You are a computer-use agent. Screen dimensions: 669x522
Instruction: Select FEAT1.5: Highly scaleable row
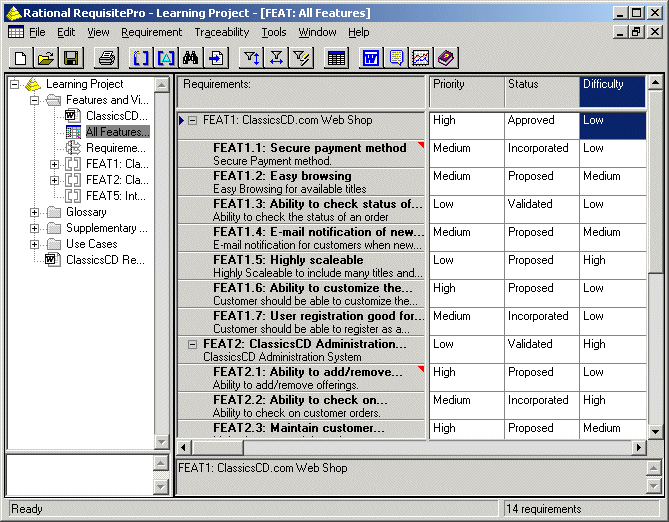301,266
